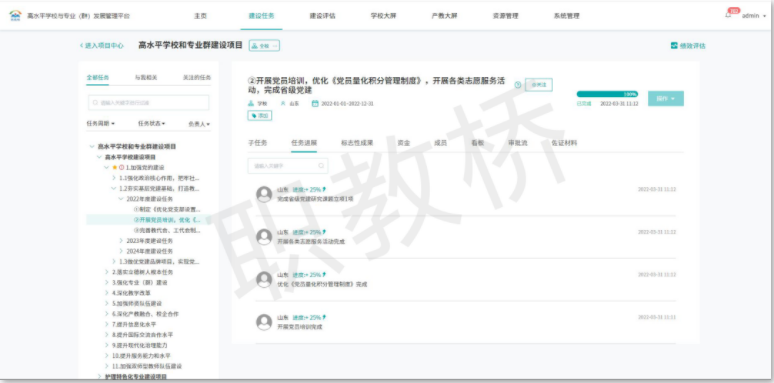
Task: Open the 绩效评估 link
Action: pyautogui.click(x=688, y=45)
